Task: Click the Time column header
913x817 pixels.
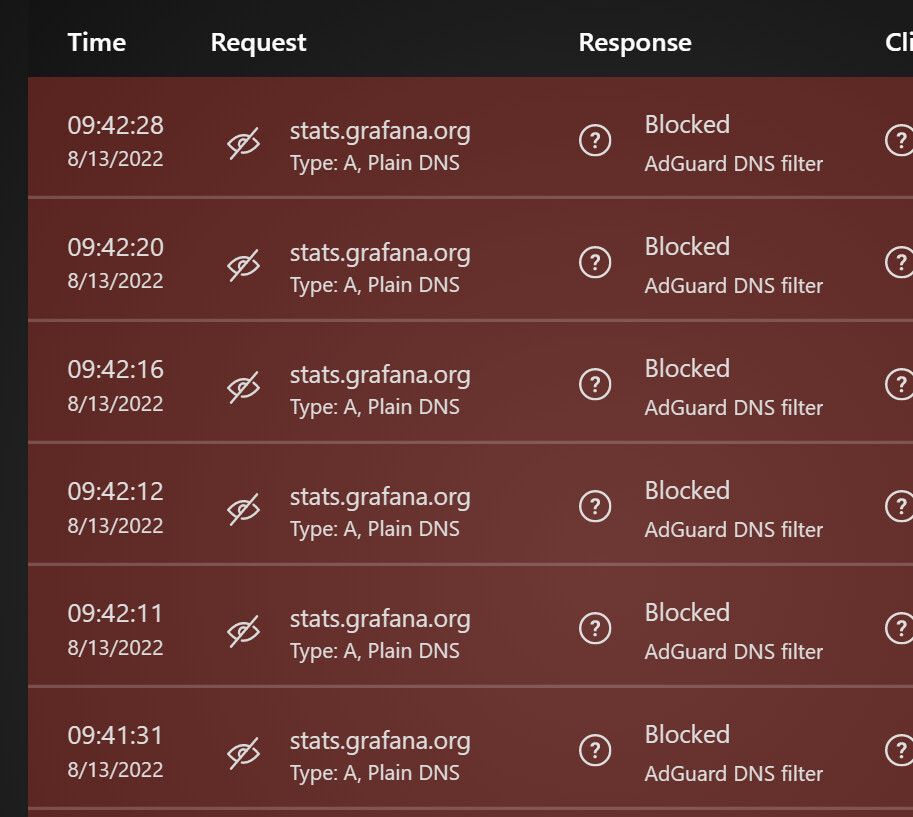Action: tap(97, 43)
